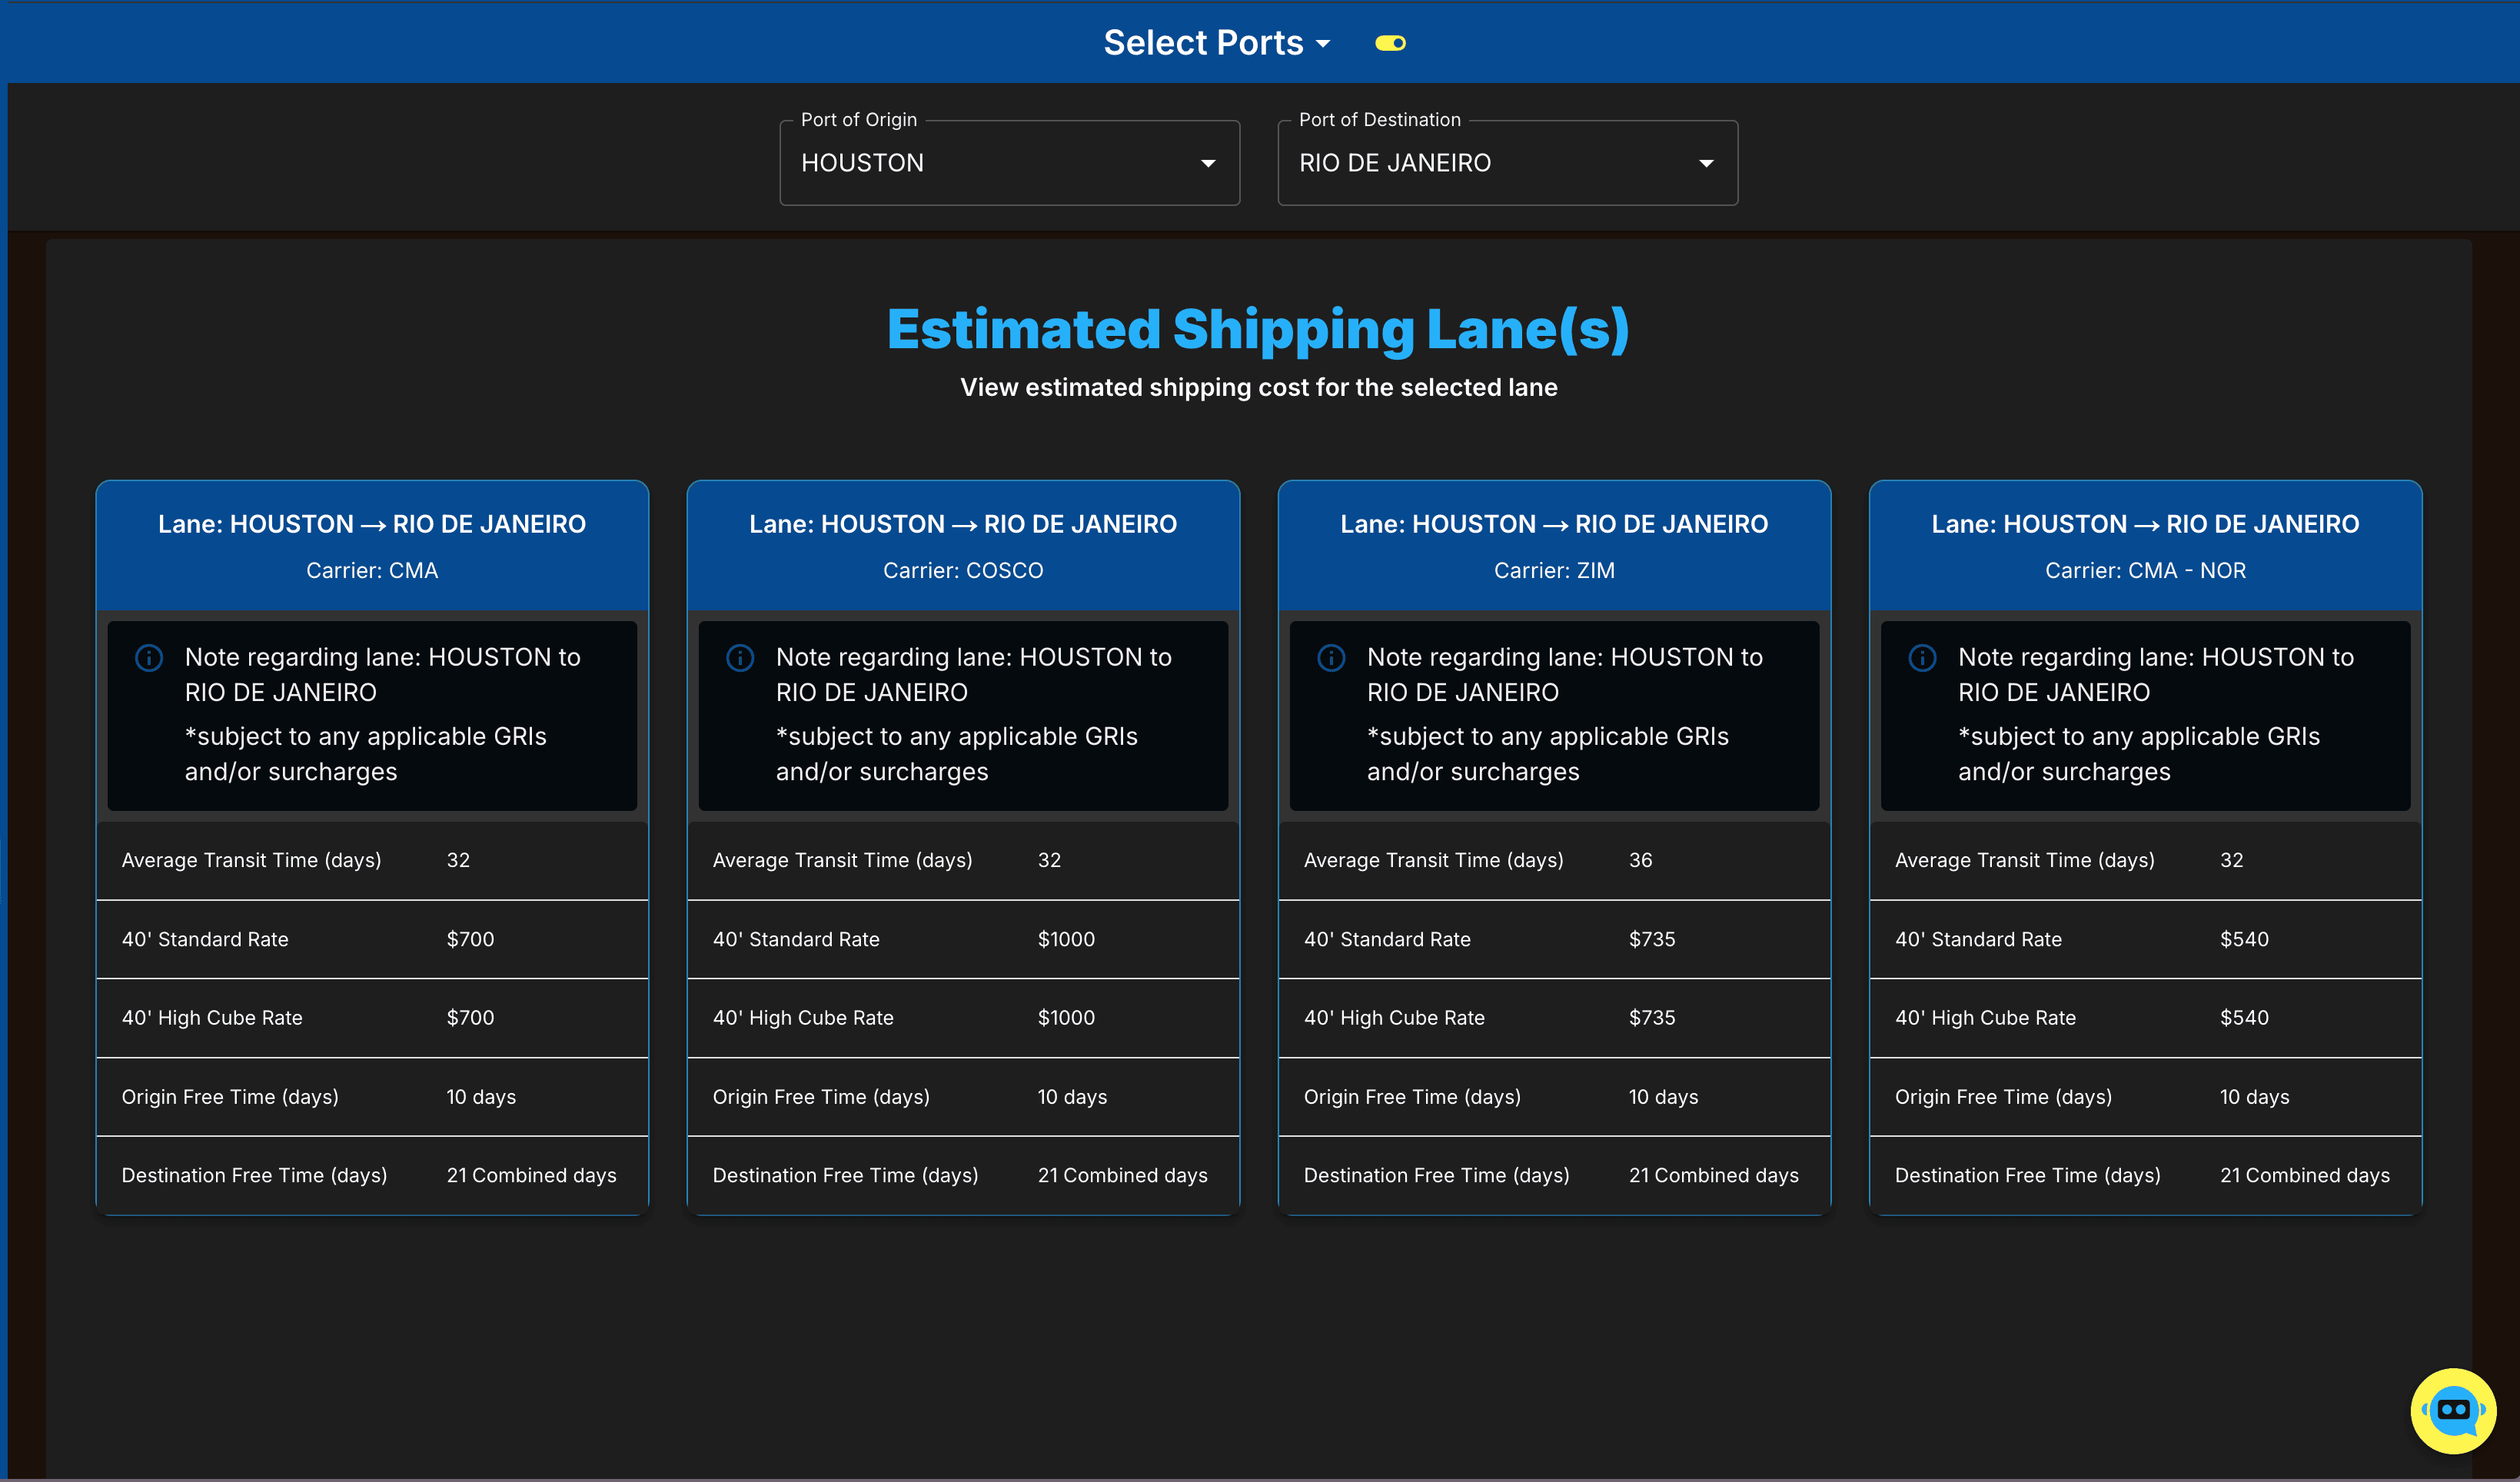Click the arrow in Port of Destination field
Image resolution: width=2520 pixels, height=1482 pixels.
pyautogui.click(x=1706, y=163)
